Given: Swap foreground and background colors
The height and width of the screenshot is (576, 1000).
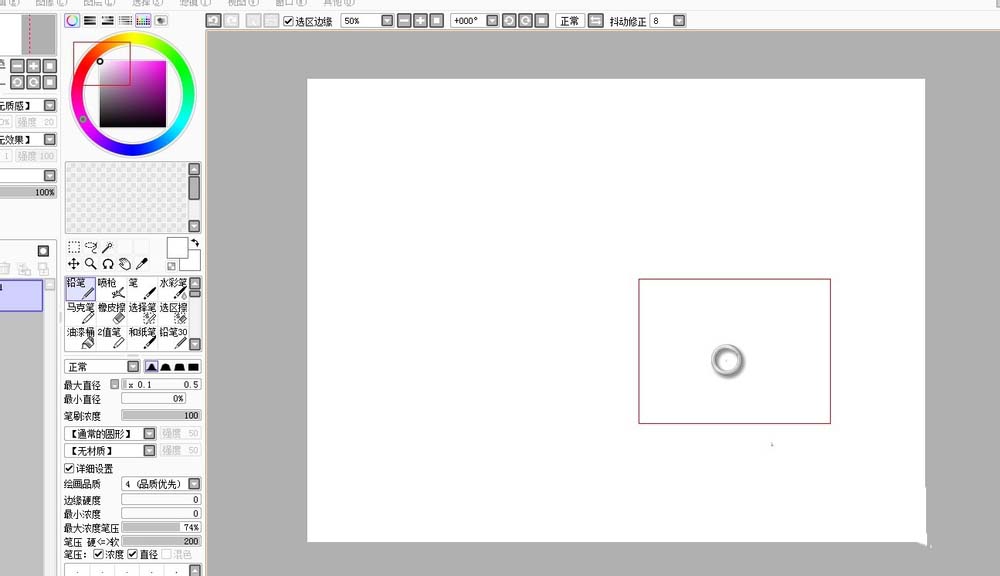Looking at the screenshot, I should (x=195, y=243).
